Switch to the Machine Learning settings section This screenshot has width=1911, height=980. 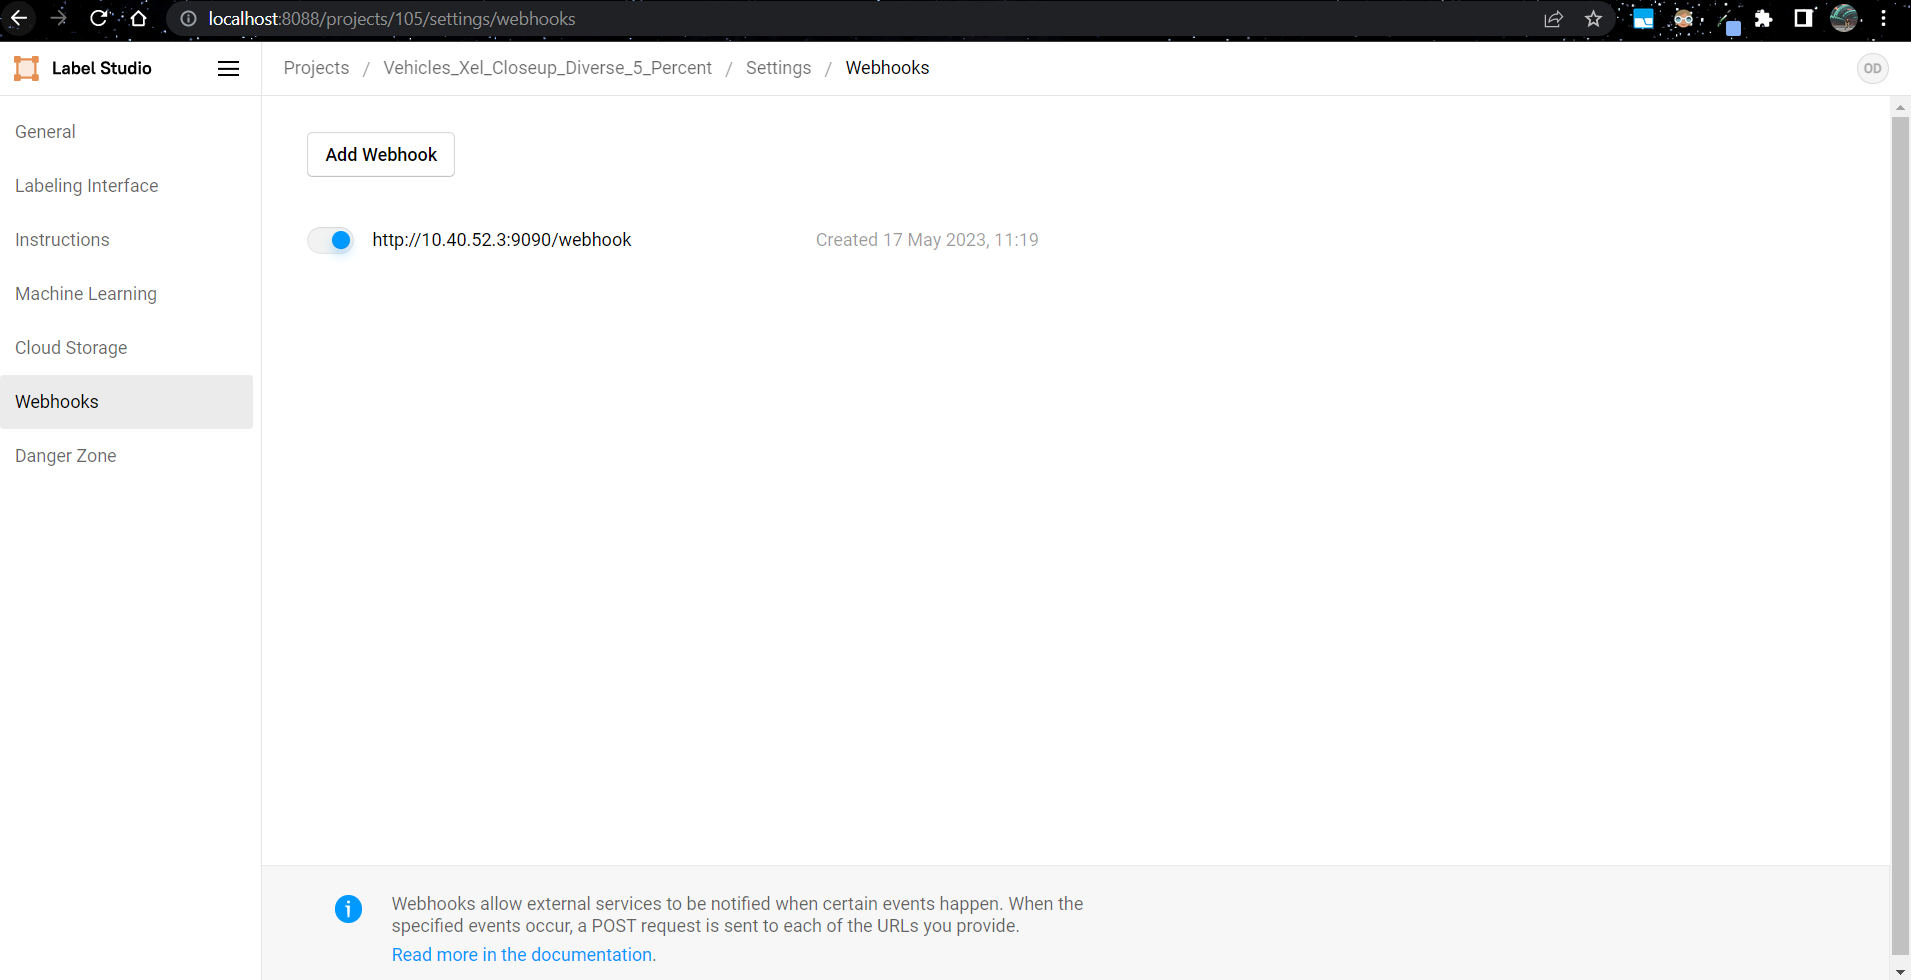tap(85, 293)
